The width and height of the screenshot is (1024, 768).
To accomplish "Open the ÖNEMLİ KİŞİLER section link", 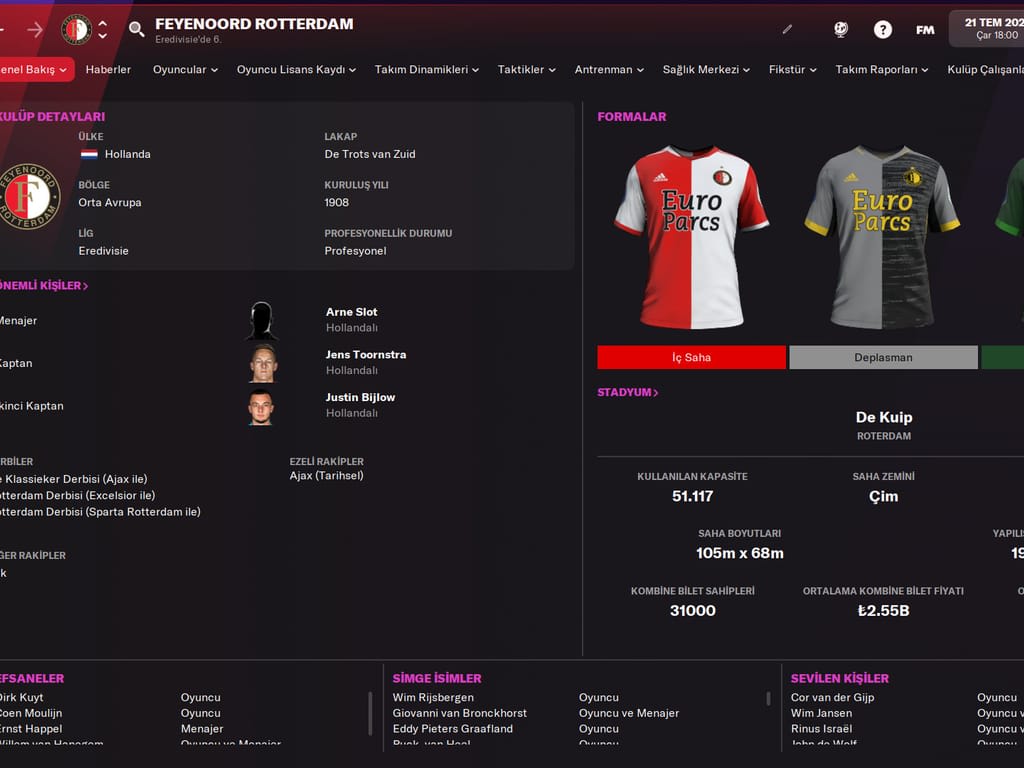I will [43, 285].
